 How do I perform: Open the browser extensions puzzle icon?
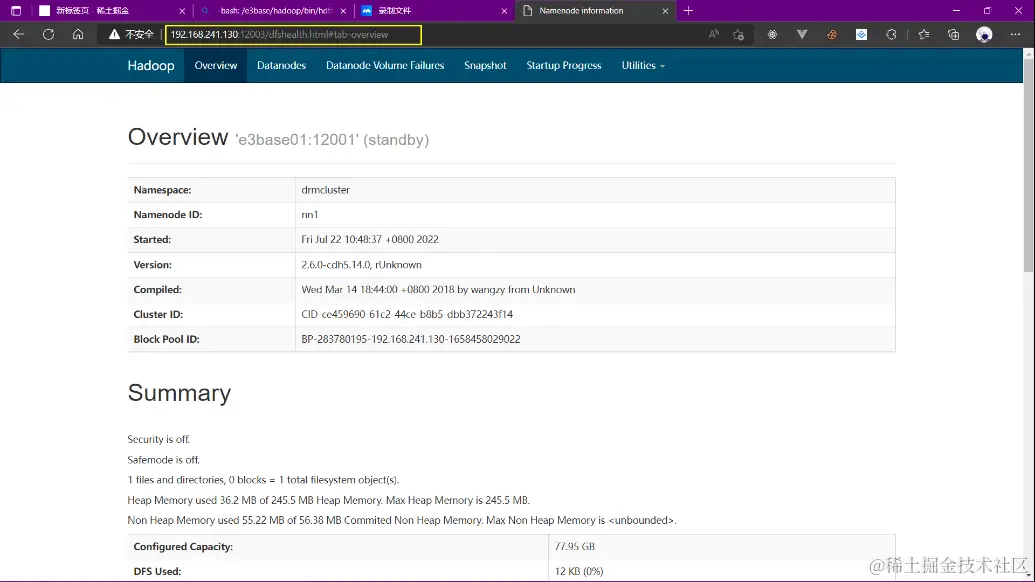tap(891, 34)
